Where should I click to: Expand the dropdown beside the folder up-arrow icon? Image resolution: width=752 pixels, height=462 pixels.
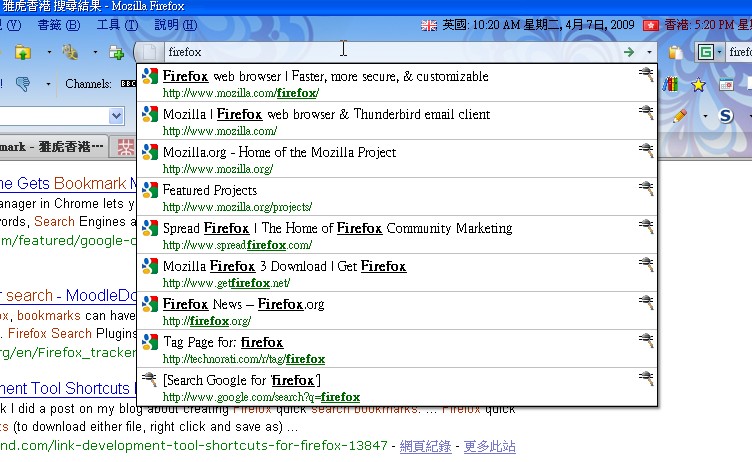click(x=49, y=52)
